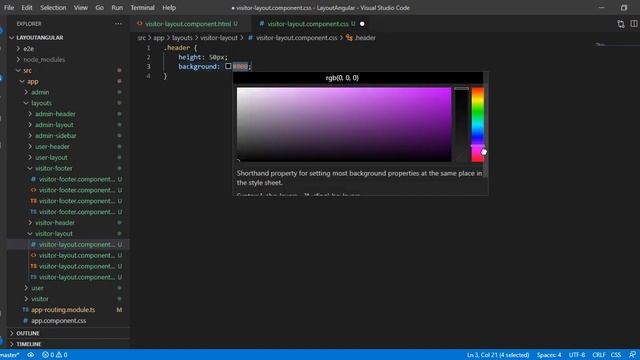Click unsaved dot on css tab
The width and height of the screenshot is (640, 360).
point(362,24)
